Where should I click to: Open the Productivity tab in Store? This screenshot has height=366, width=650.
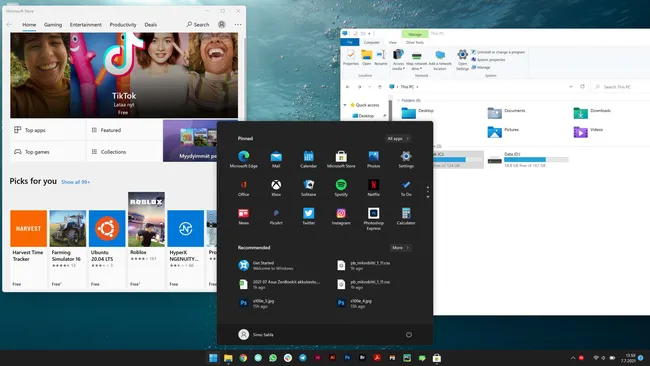123,24
